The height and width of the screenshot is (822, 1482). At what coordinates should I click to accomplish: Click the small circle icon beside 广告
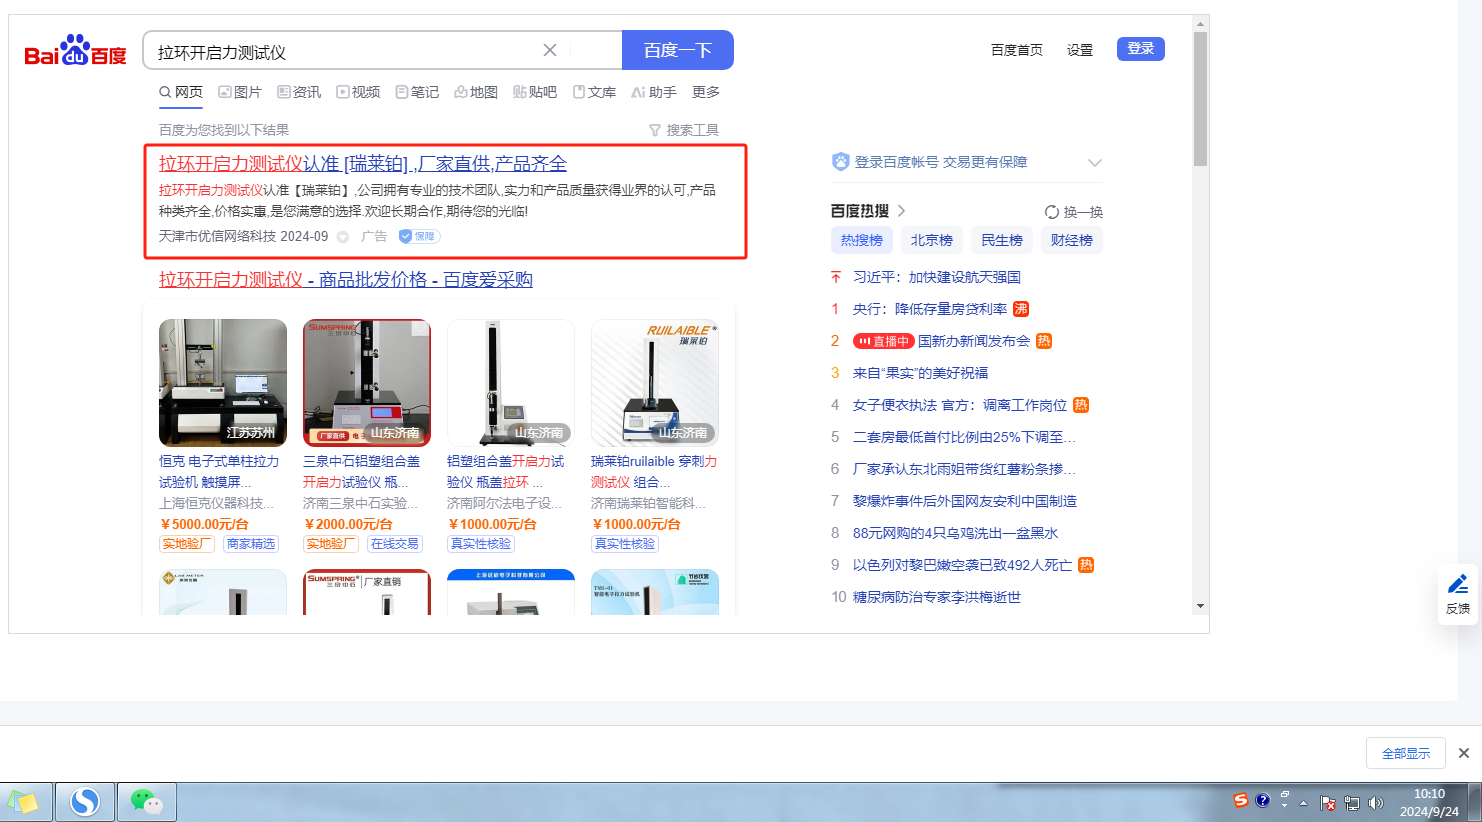tap(343, 237)
